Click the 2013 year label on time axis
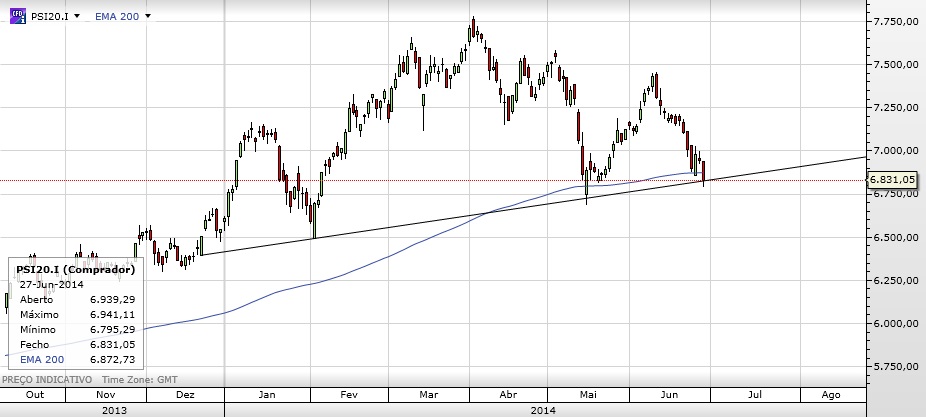 [114, 410]
